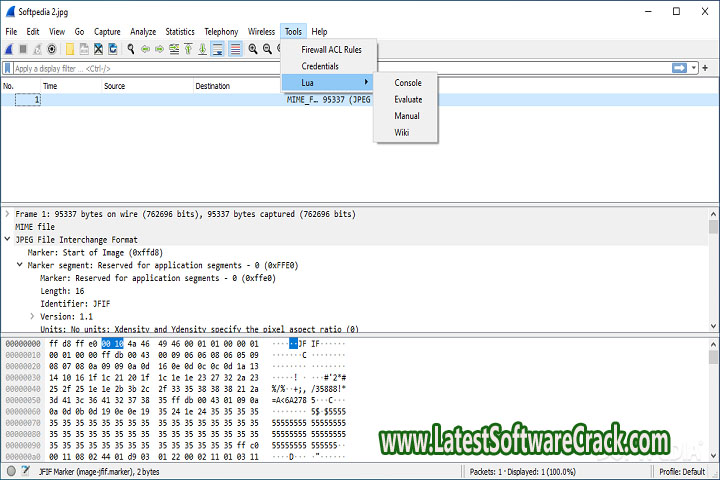Click the Reload capture file icon

pos(112,49)
